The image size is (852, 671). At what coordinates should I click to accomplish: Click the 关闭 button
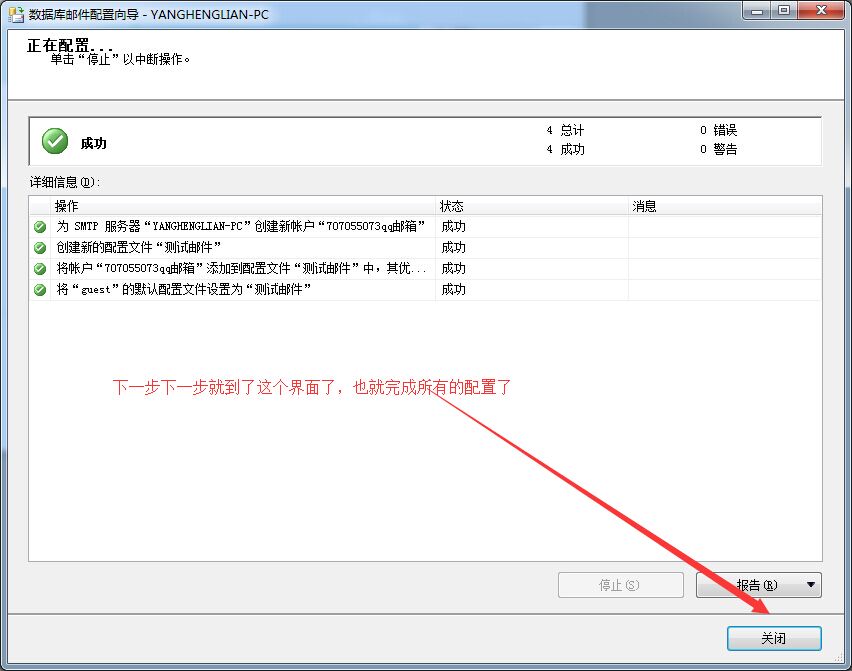(774, 638)
